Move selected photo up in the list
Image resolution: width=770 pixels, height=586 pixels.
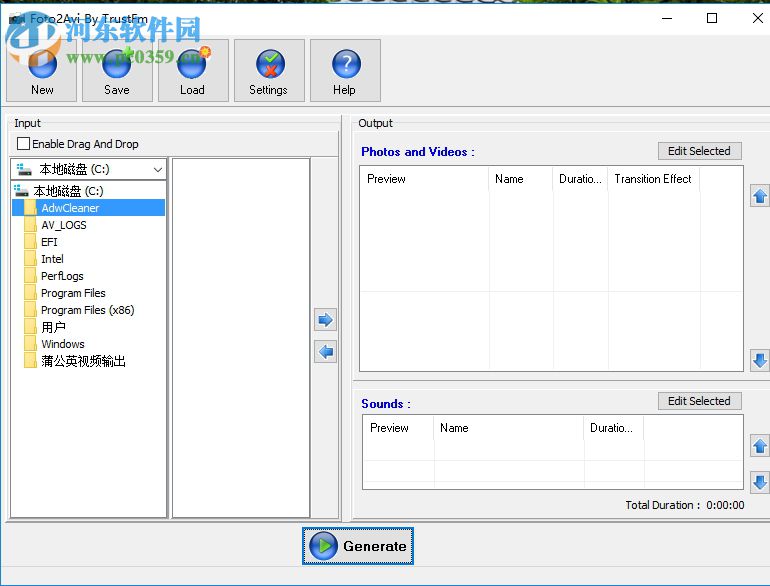tap(760, 196)
